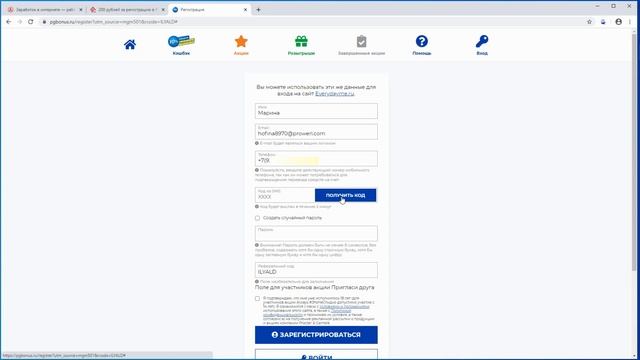Open the browser three-dot menu
Viewport: 640px width, 360px height.
click(x=630, y=22)
